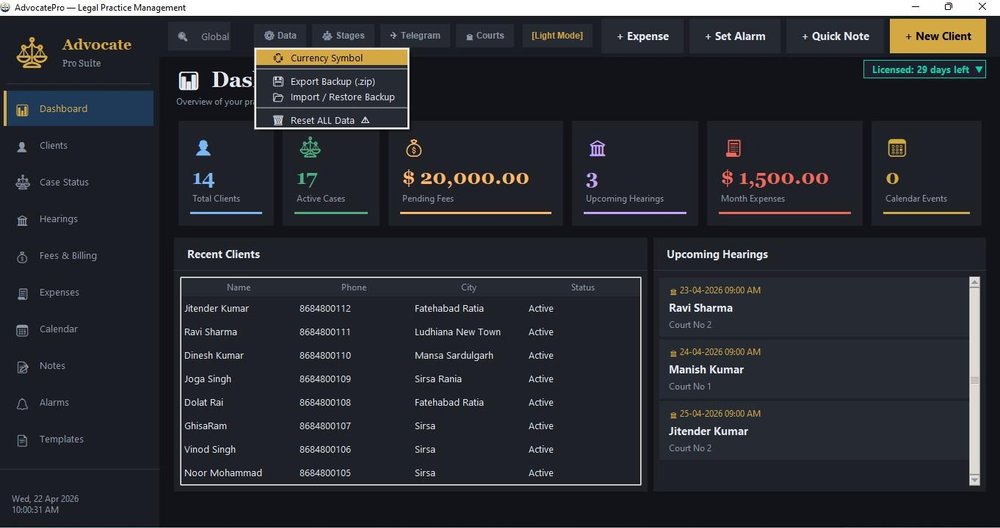This screenshot has height=528, width=1000.
Task: Click the City column header
Action: pos(469,288)
